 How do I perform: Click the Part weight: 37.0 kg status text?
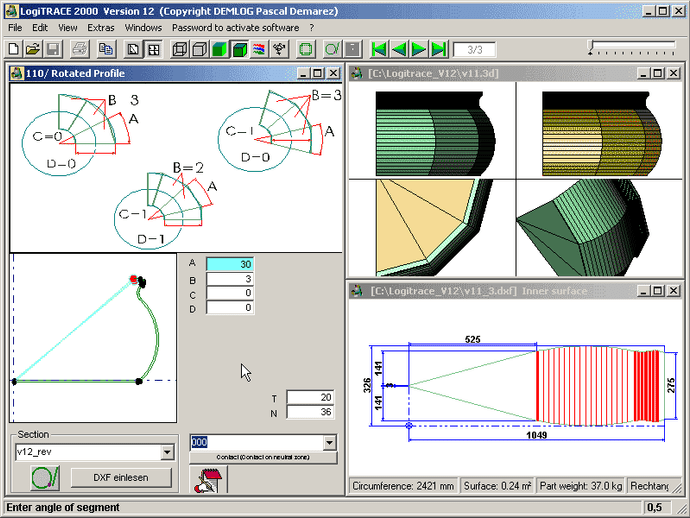tap(581, 486)
